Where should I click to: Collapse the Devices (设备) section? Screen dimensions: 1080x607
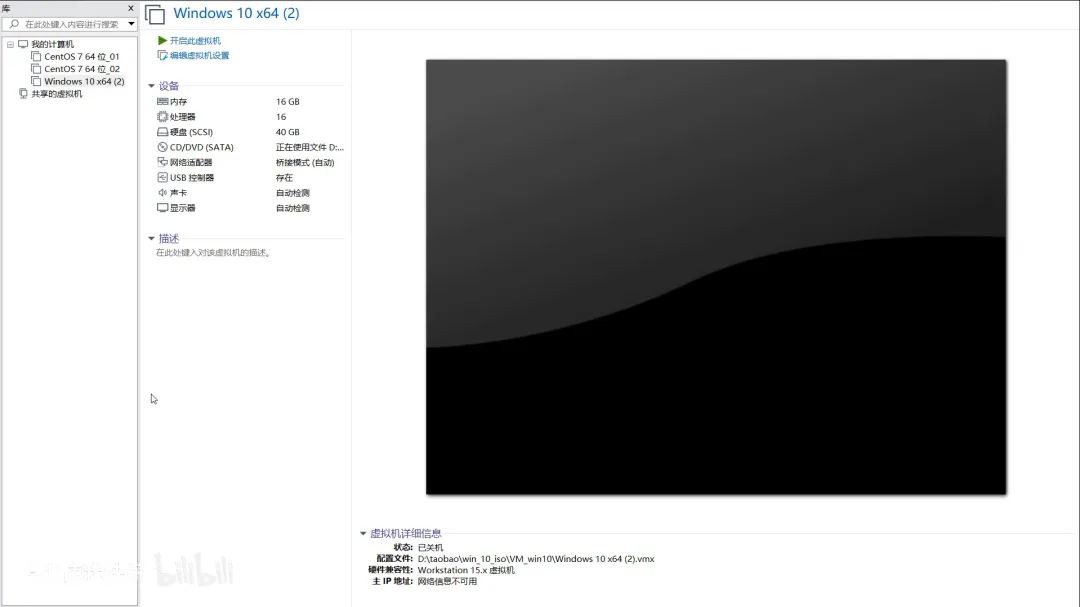pos(152,86)
